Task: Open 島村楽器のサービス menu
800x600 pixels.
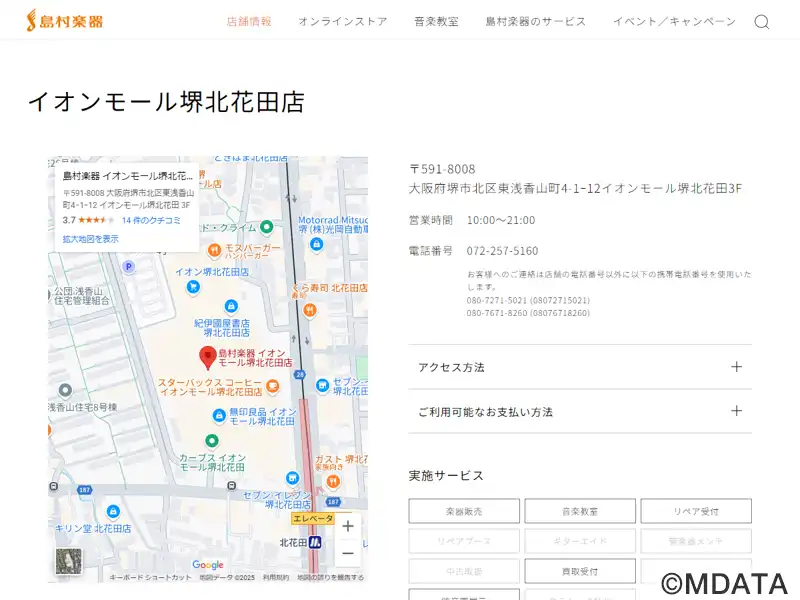Action: click(x=536, y=21)
